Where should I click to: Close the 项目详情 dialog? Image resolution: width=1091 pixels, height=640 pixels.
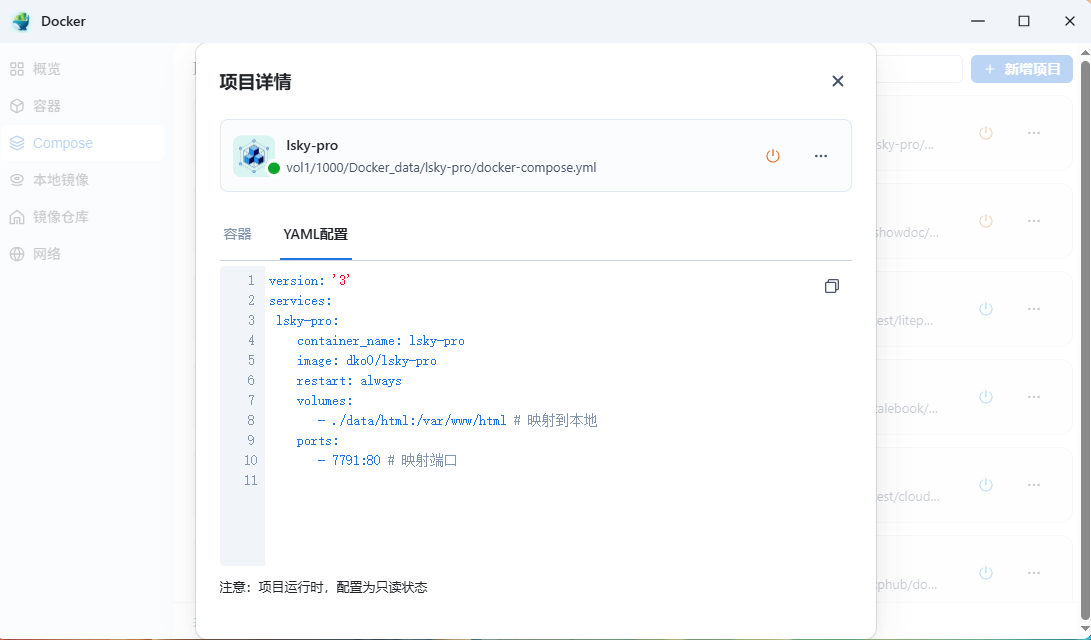tap(838, 81)
